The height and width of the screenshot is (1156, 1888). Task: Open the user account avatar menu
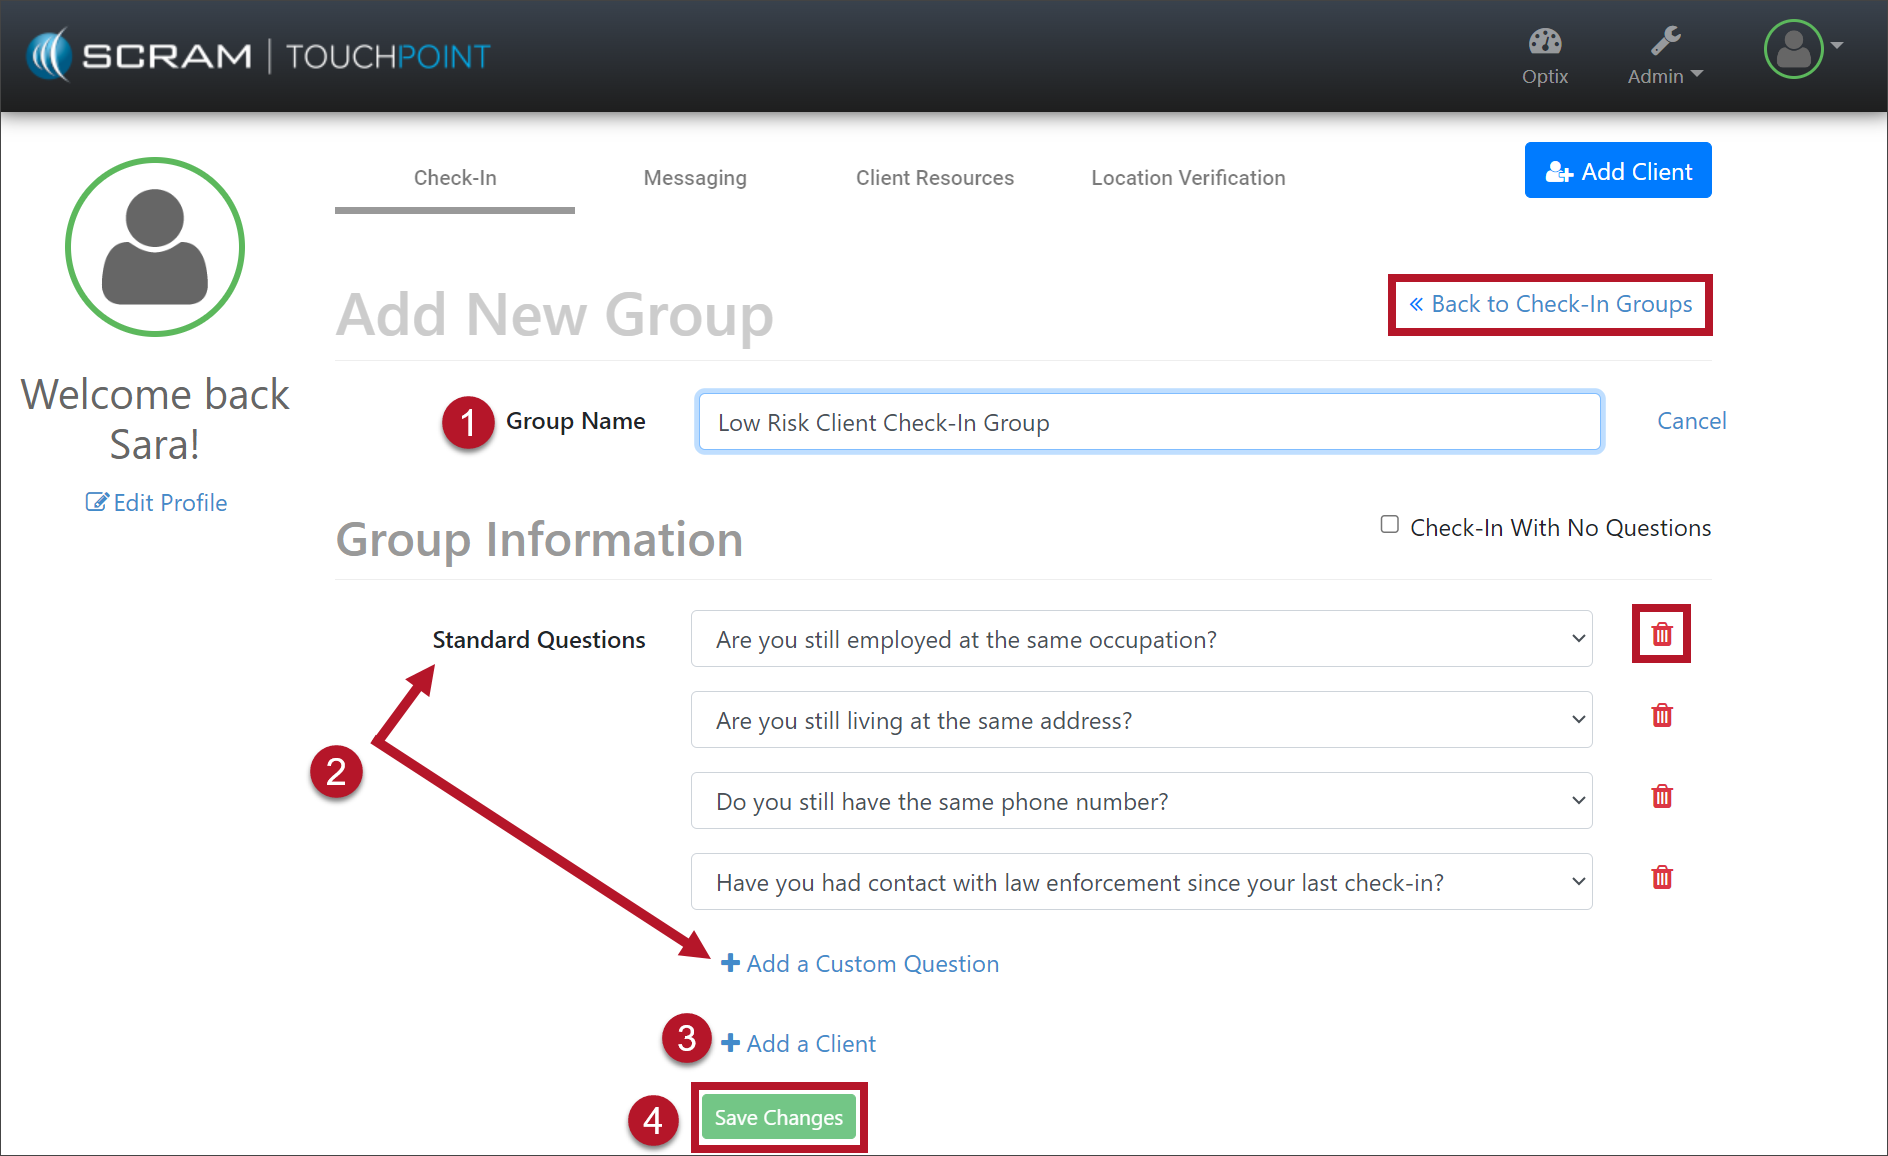point(1801,49)
